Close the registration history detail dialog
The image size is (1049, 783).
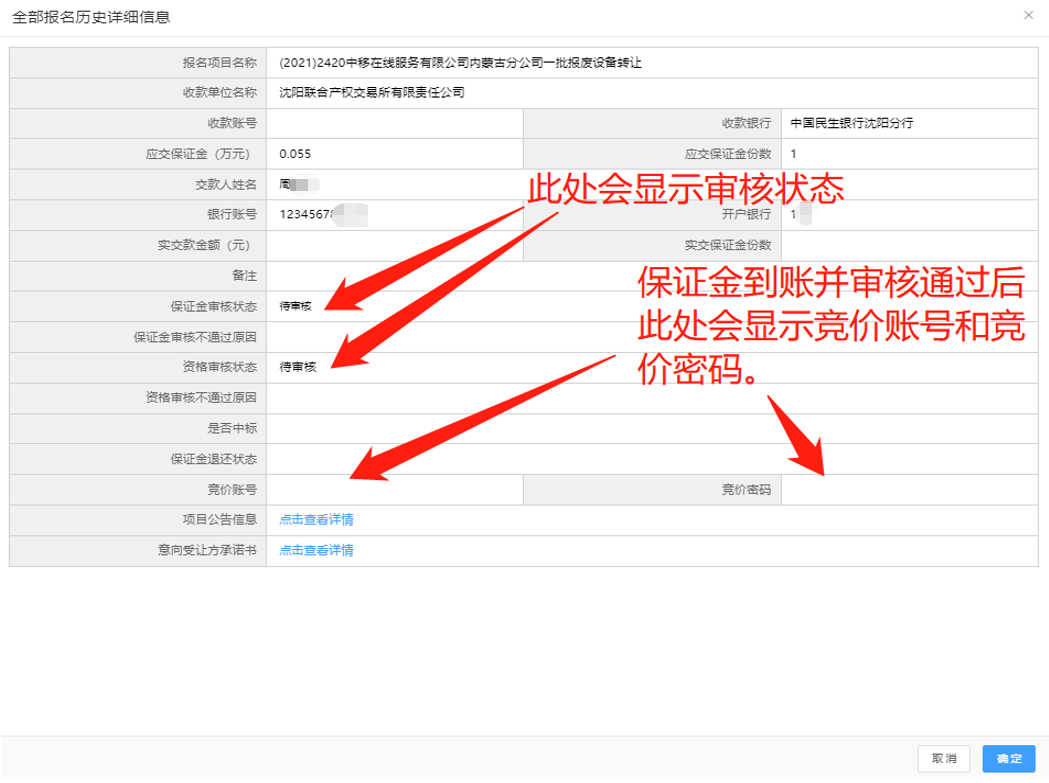point(1029,16)
